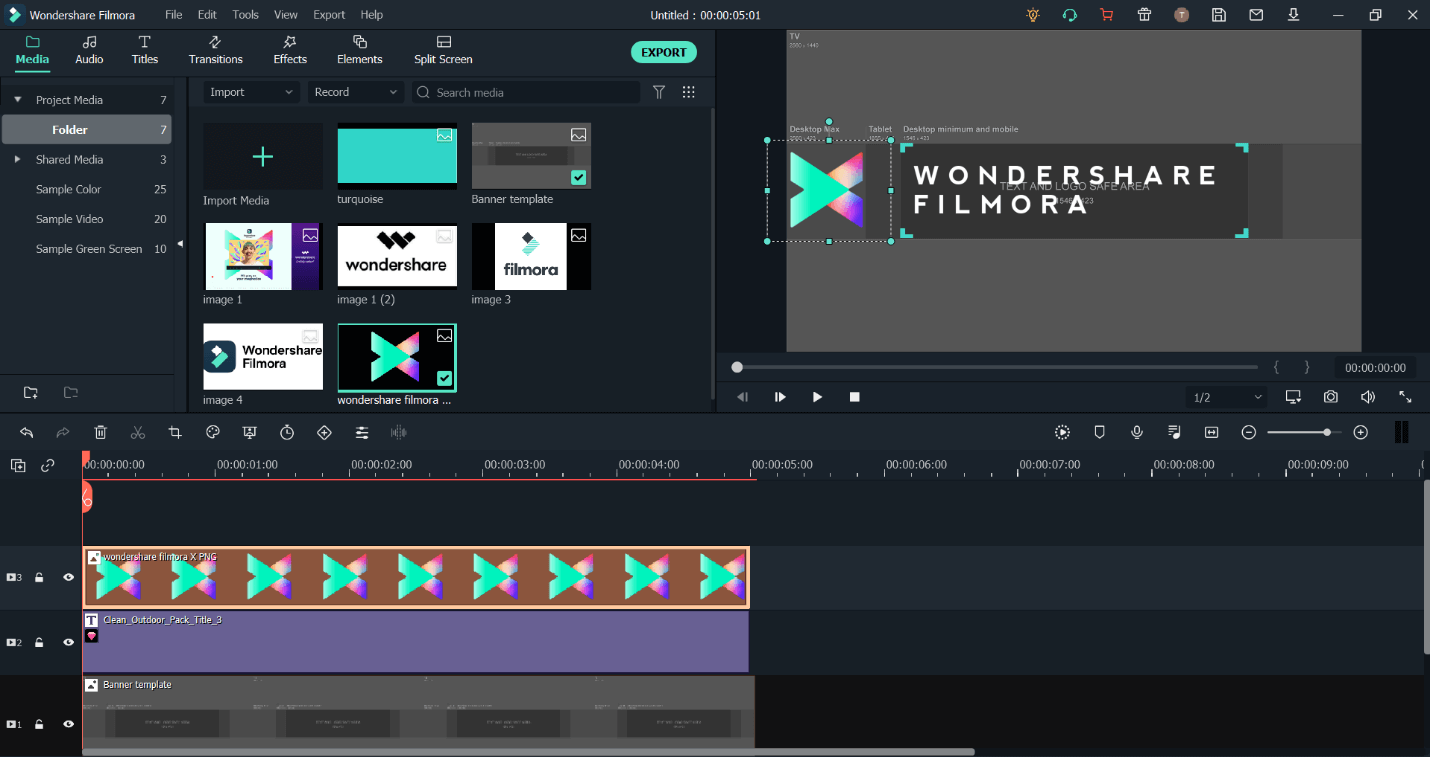Collapse the Project Media tree

tap(17, 100)
